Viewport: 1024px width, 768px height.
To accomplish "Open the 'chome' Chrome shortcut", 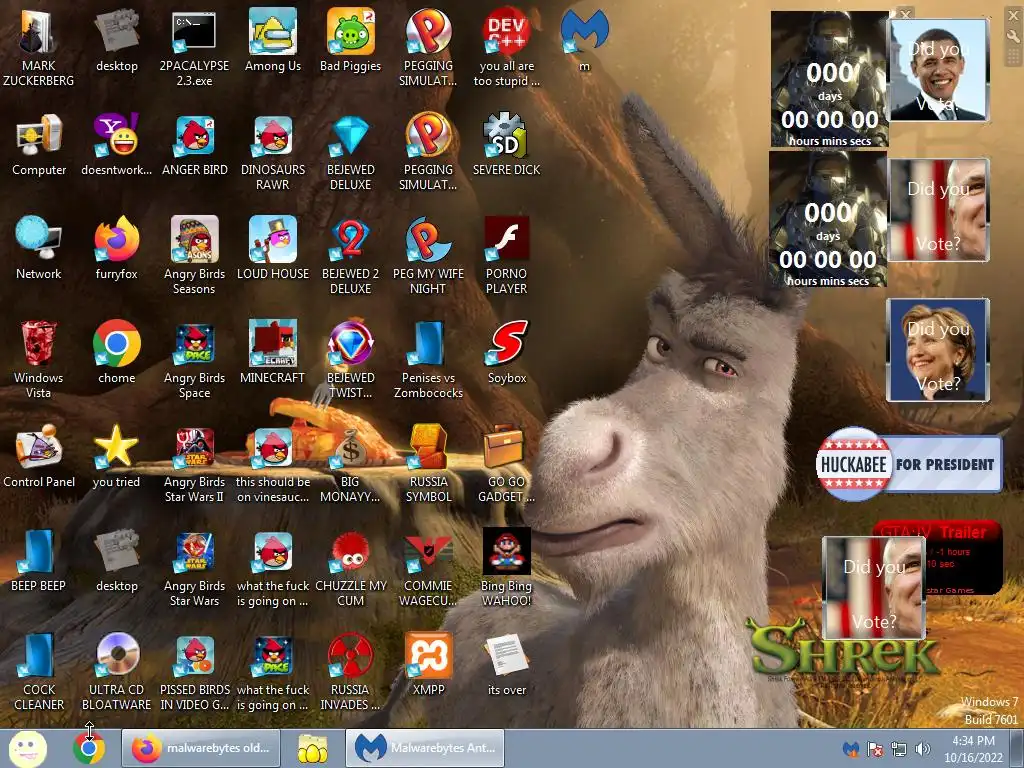I will point(116,352).
